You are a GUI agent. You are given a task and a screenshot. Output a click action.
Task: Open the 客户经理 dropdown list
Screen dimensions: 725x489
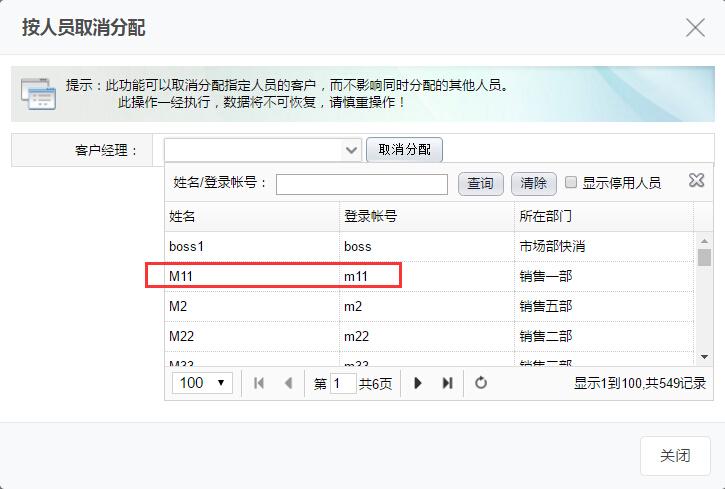tap(351, 150)
